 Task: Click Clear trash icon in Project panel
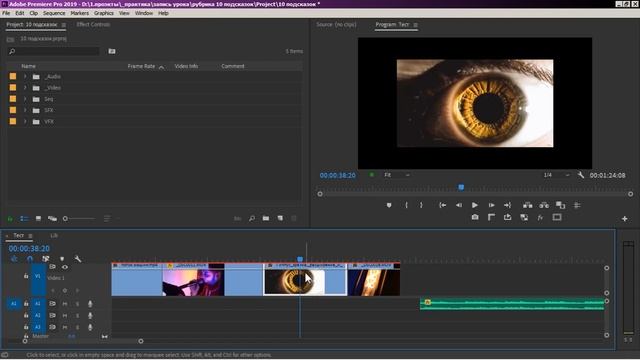[x=294, y=219]
